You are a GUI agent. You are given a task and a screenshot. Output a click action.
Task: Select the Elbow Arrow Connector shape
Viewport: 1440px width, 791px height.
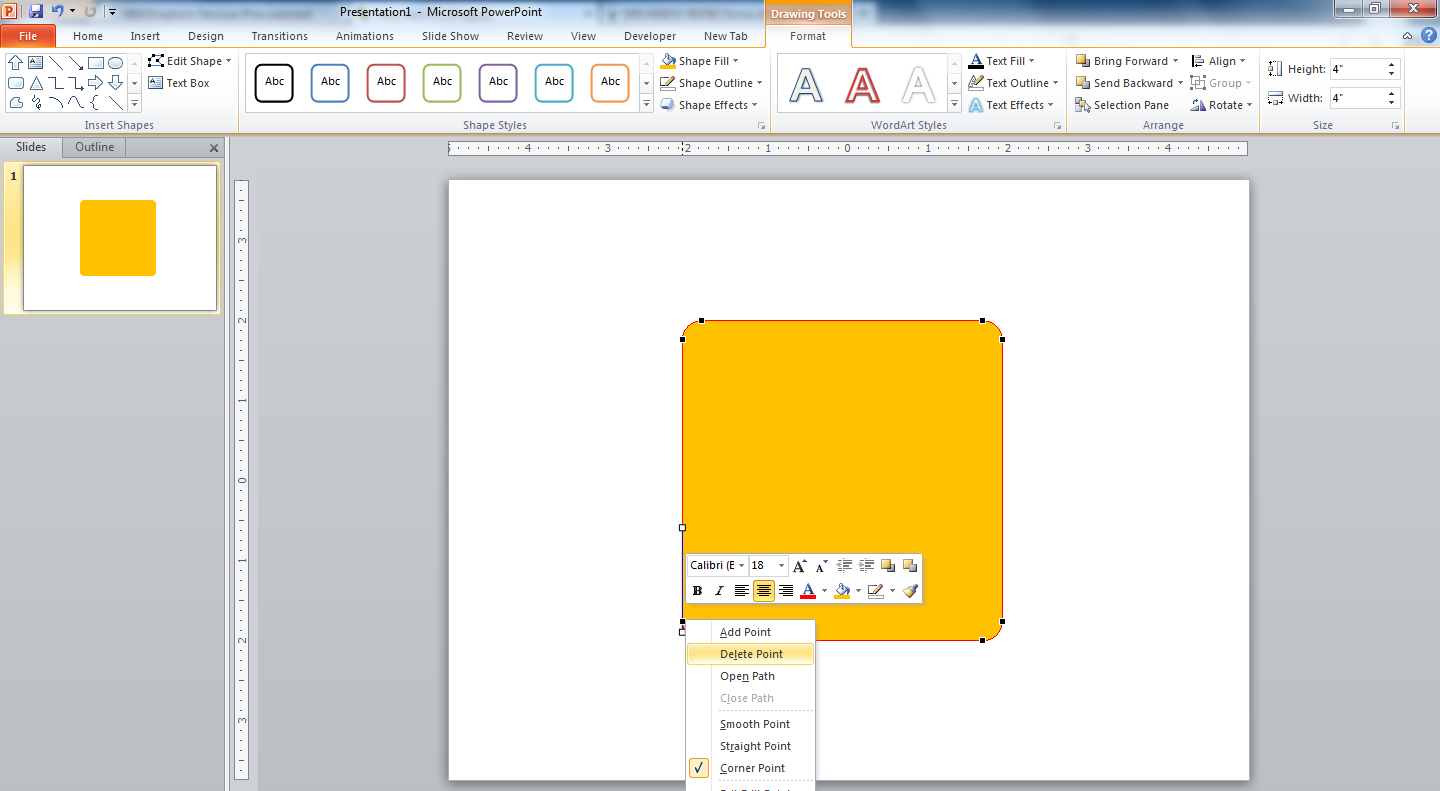point(76,83)
